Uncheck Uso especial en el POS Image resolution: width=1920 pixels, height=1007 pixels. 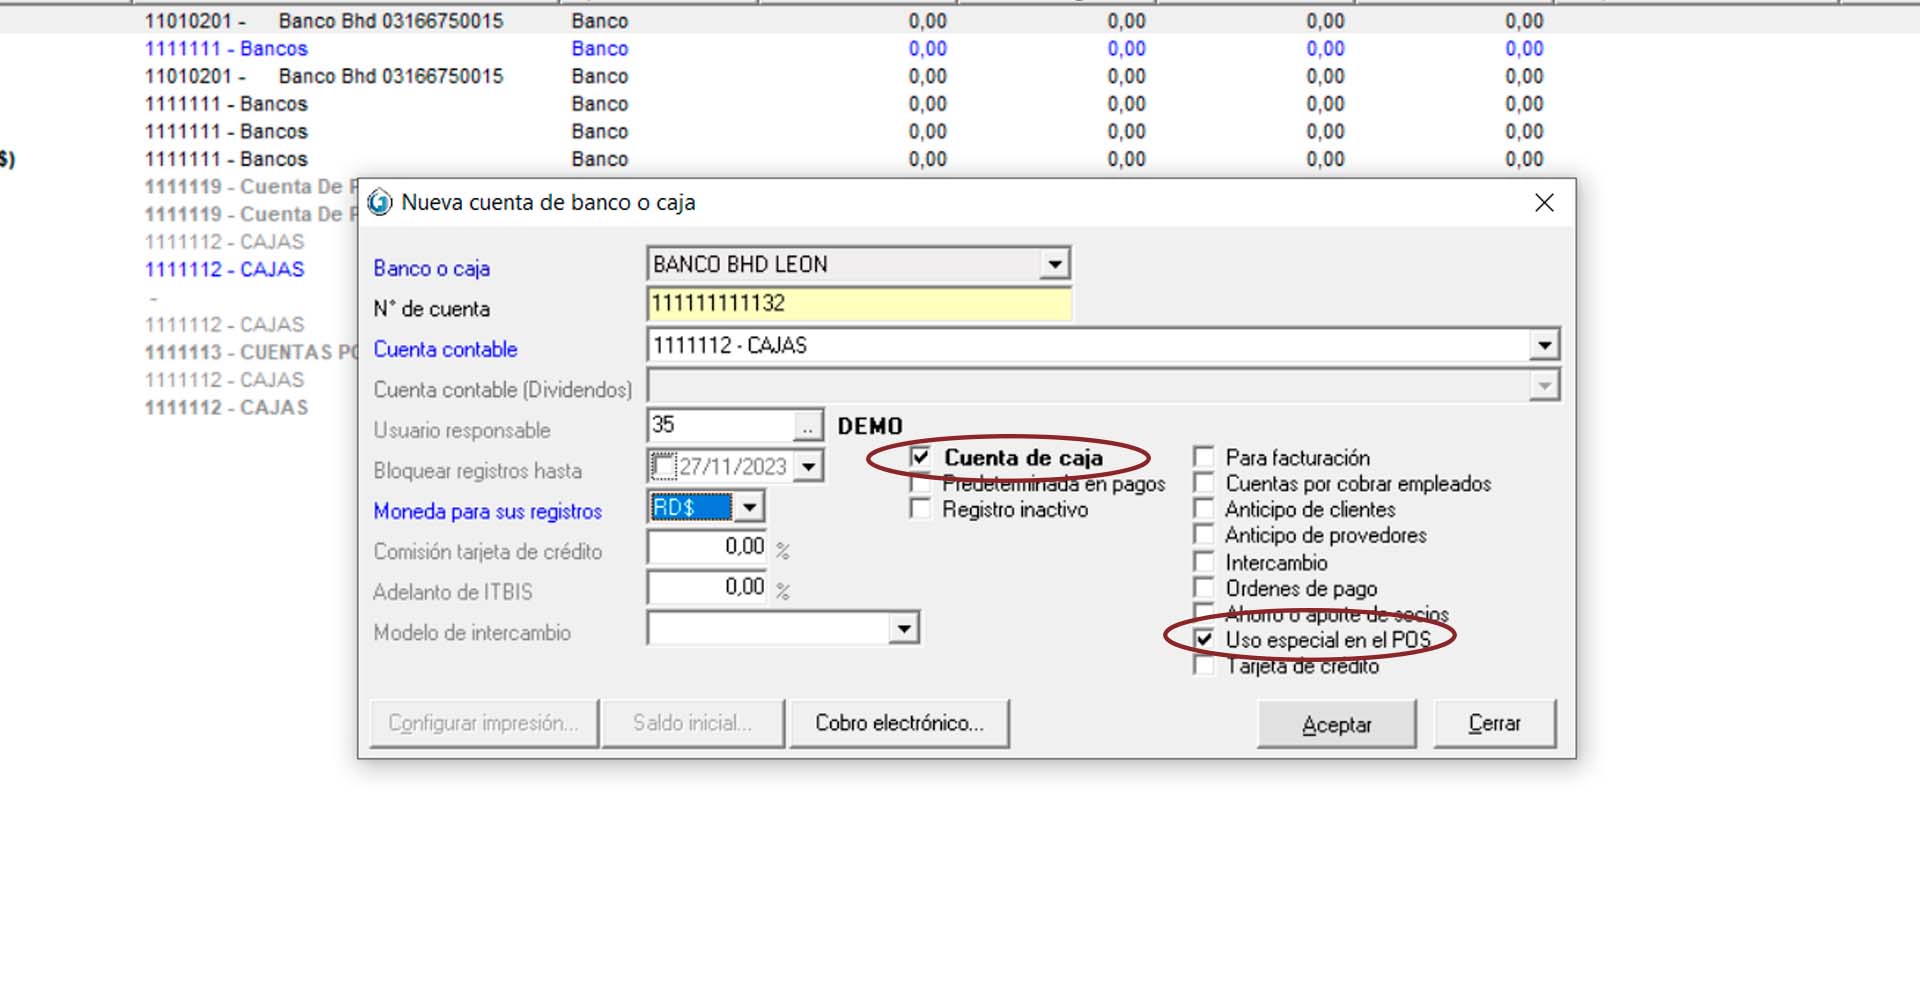pos(1204,640)
